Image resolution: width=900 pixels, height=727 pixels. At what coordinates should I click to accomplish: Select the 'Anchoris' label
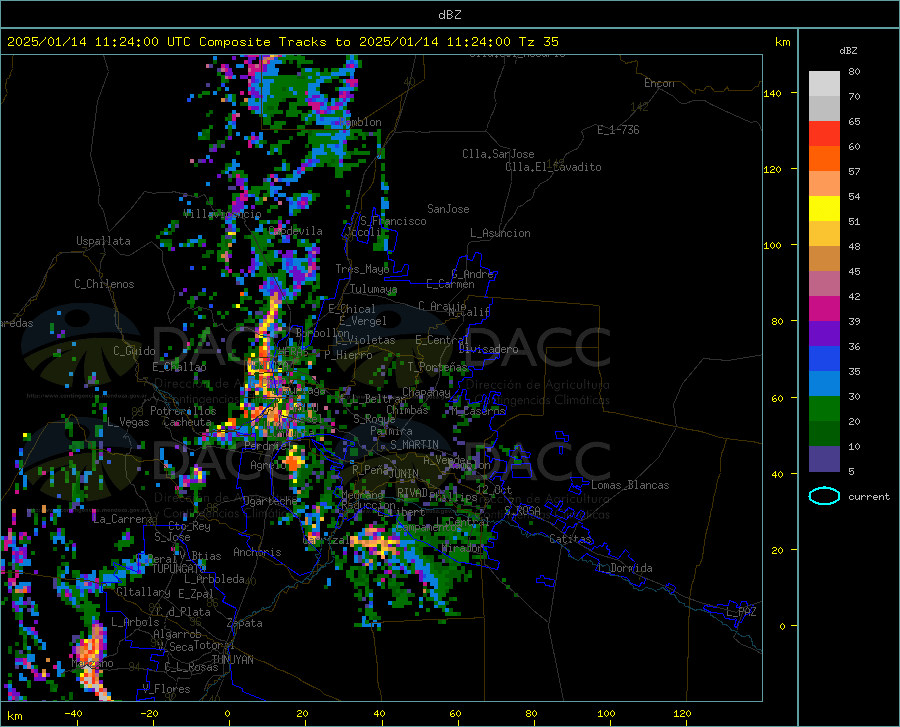tap(257, 552)
